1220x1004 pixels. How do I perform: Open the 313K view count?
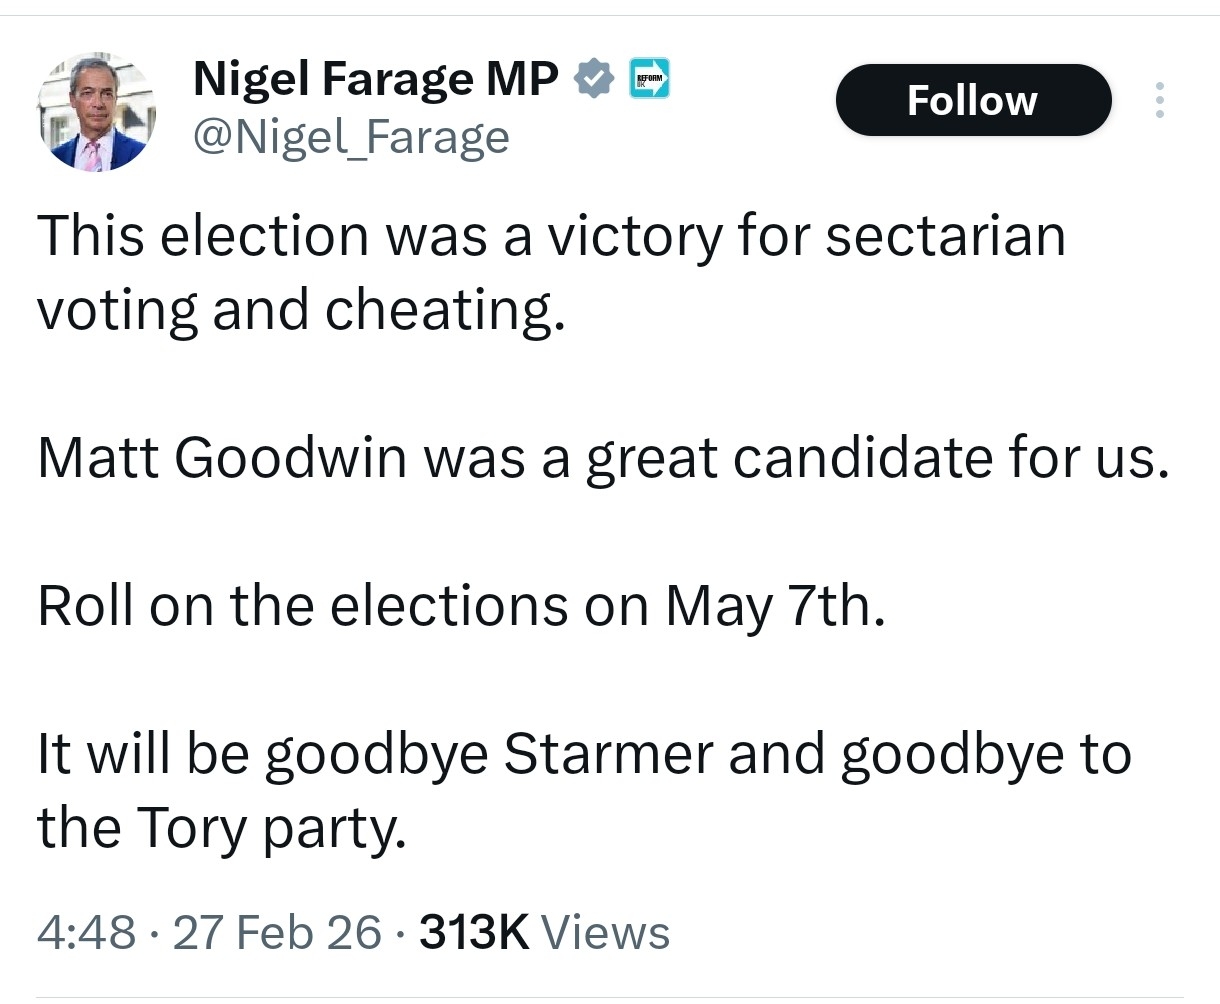tap(473, 932)
